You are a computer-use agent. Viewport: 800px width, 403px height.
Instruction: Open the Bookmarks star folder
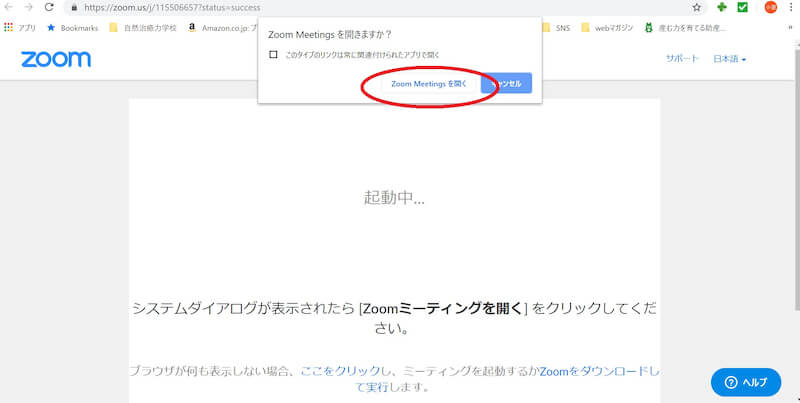72,28
